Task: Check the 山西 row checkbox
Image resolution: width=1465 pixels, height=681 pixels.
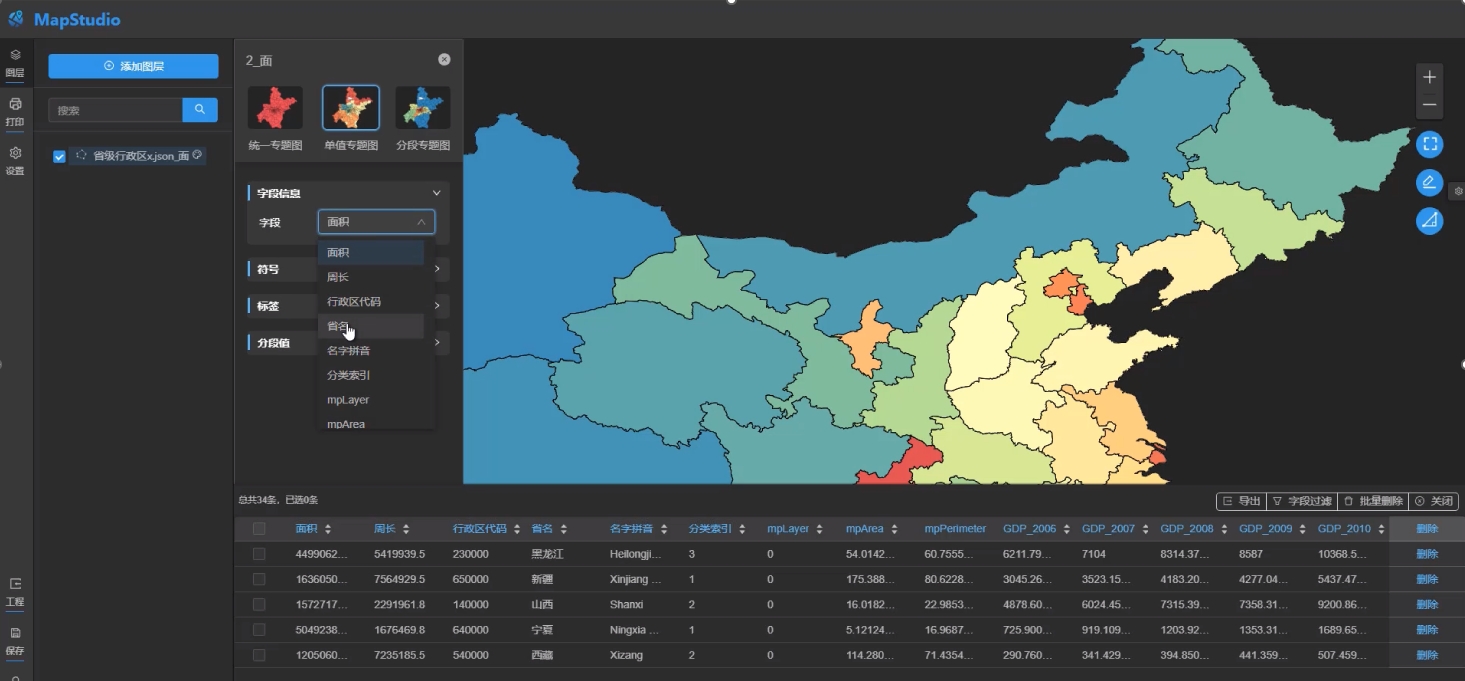Action: 259,605
